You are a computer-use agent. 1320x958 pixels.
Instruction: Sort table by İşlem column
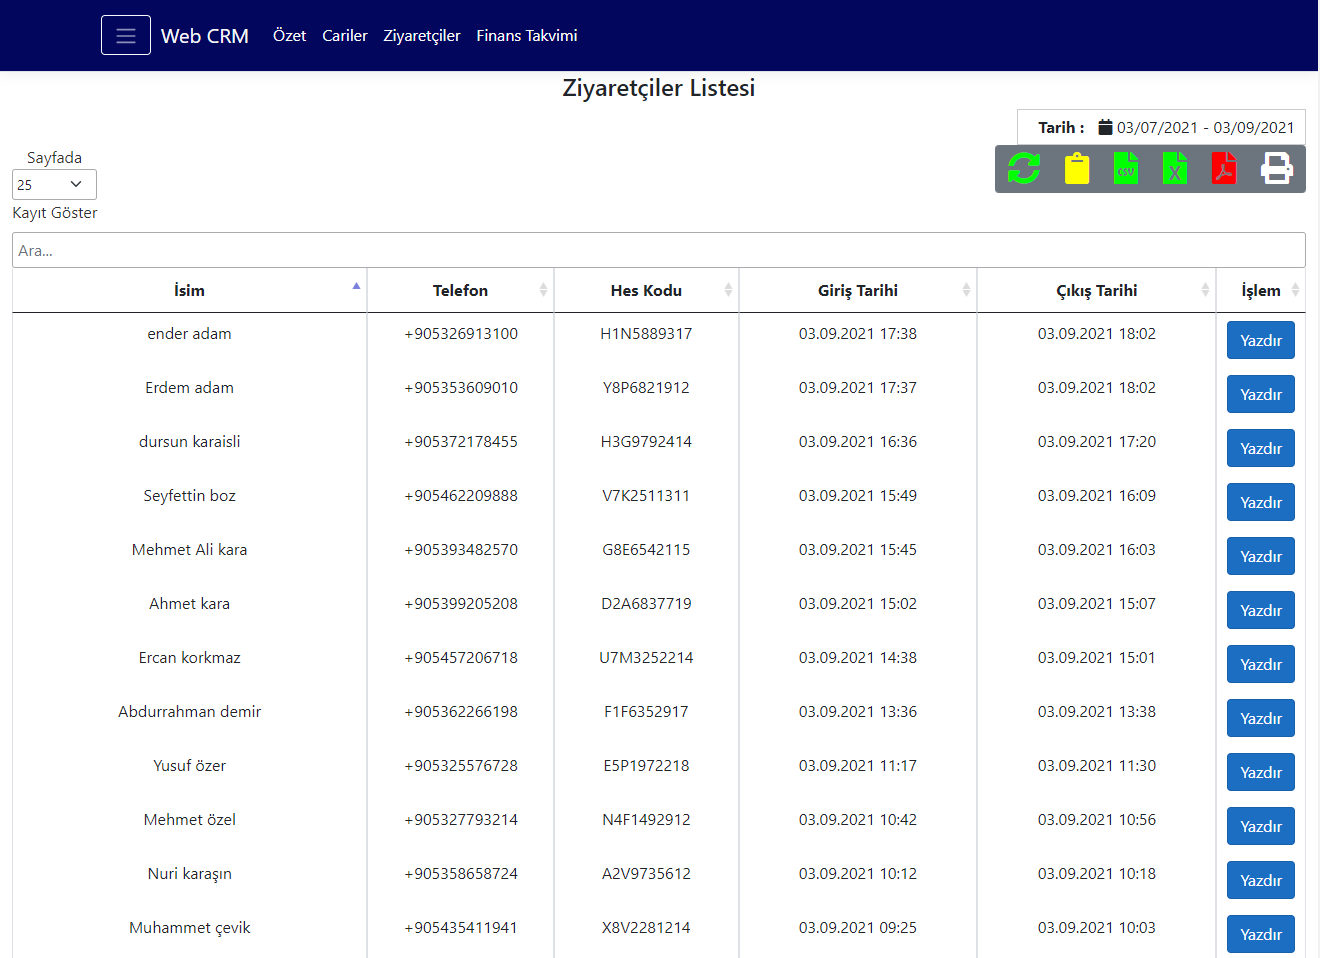point(1261,290)
